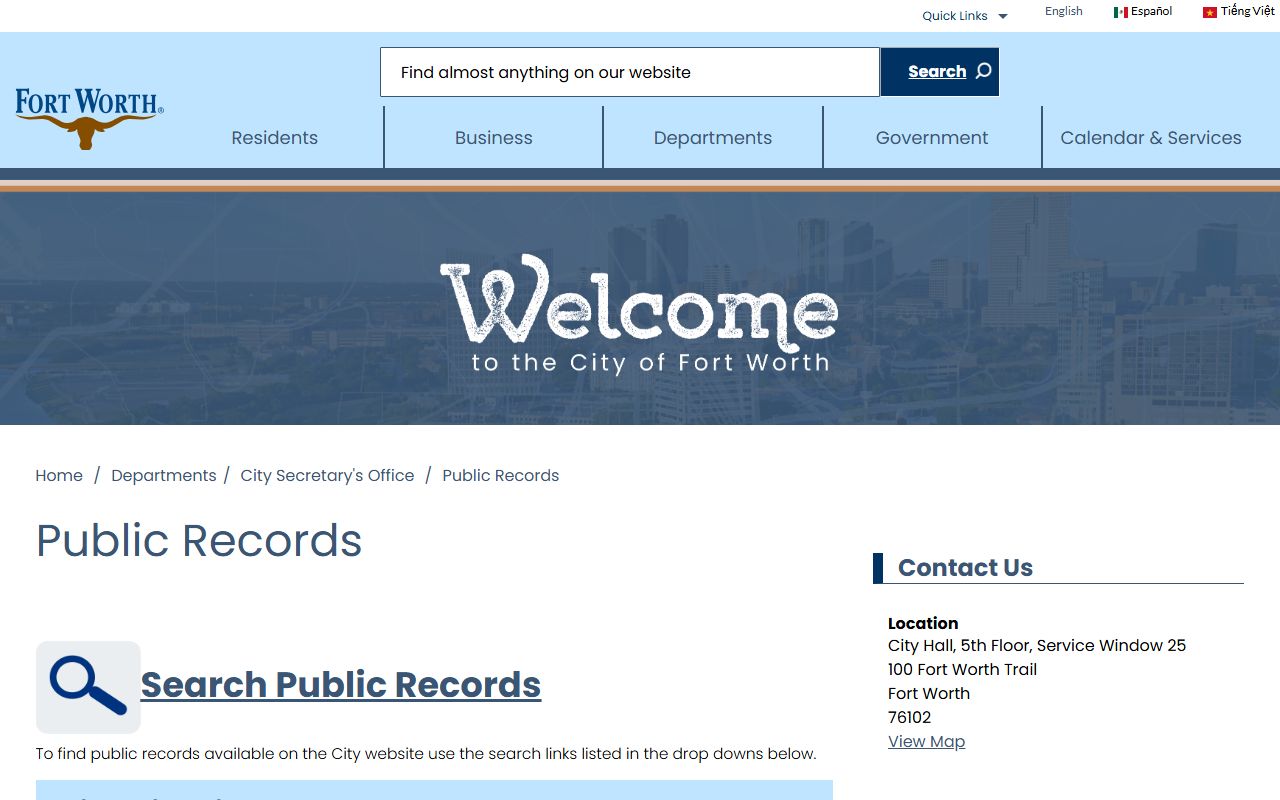1280x800 pixels.
Task: Click the Vietnamese flag icon beside Tiếng Việt
Action: [x=1209, y=12]
